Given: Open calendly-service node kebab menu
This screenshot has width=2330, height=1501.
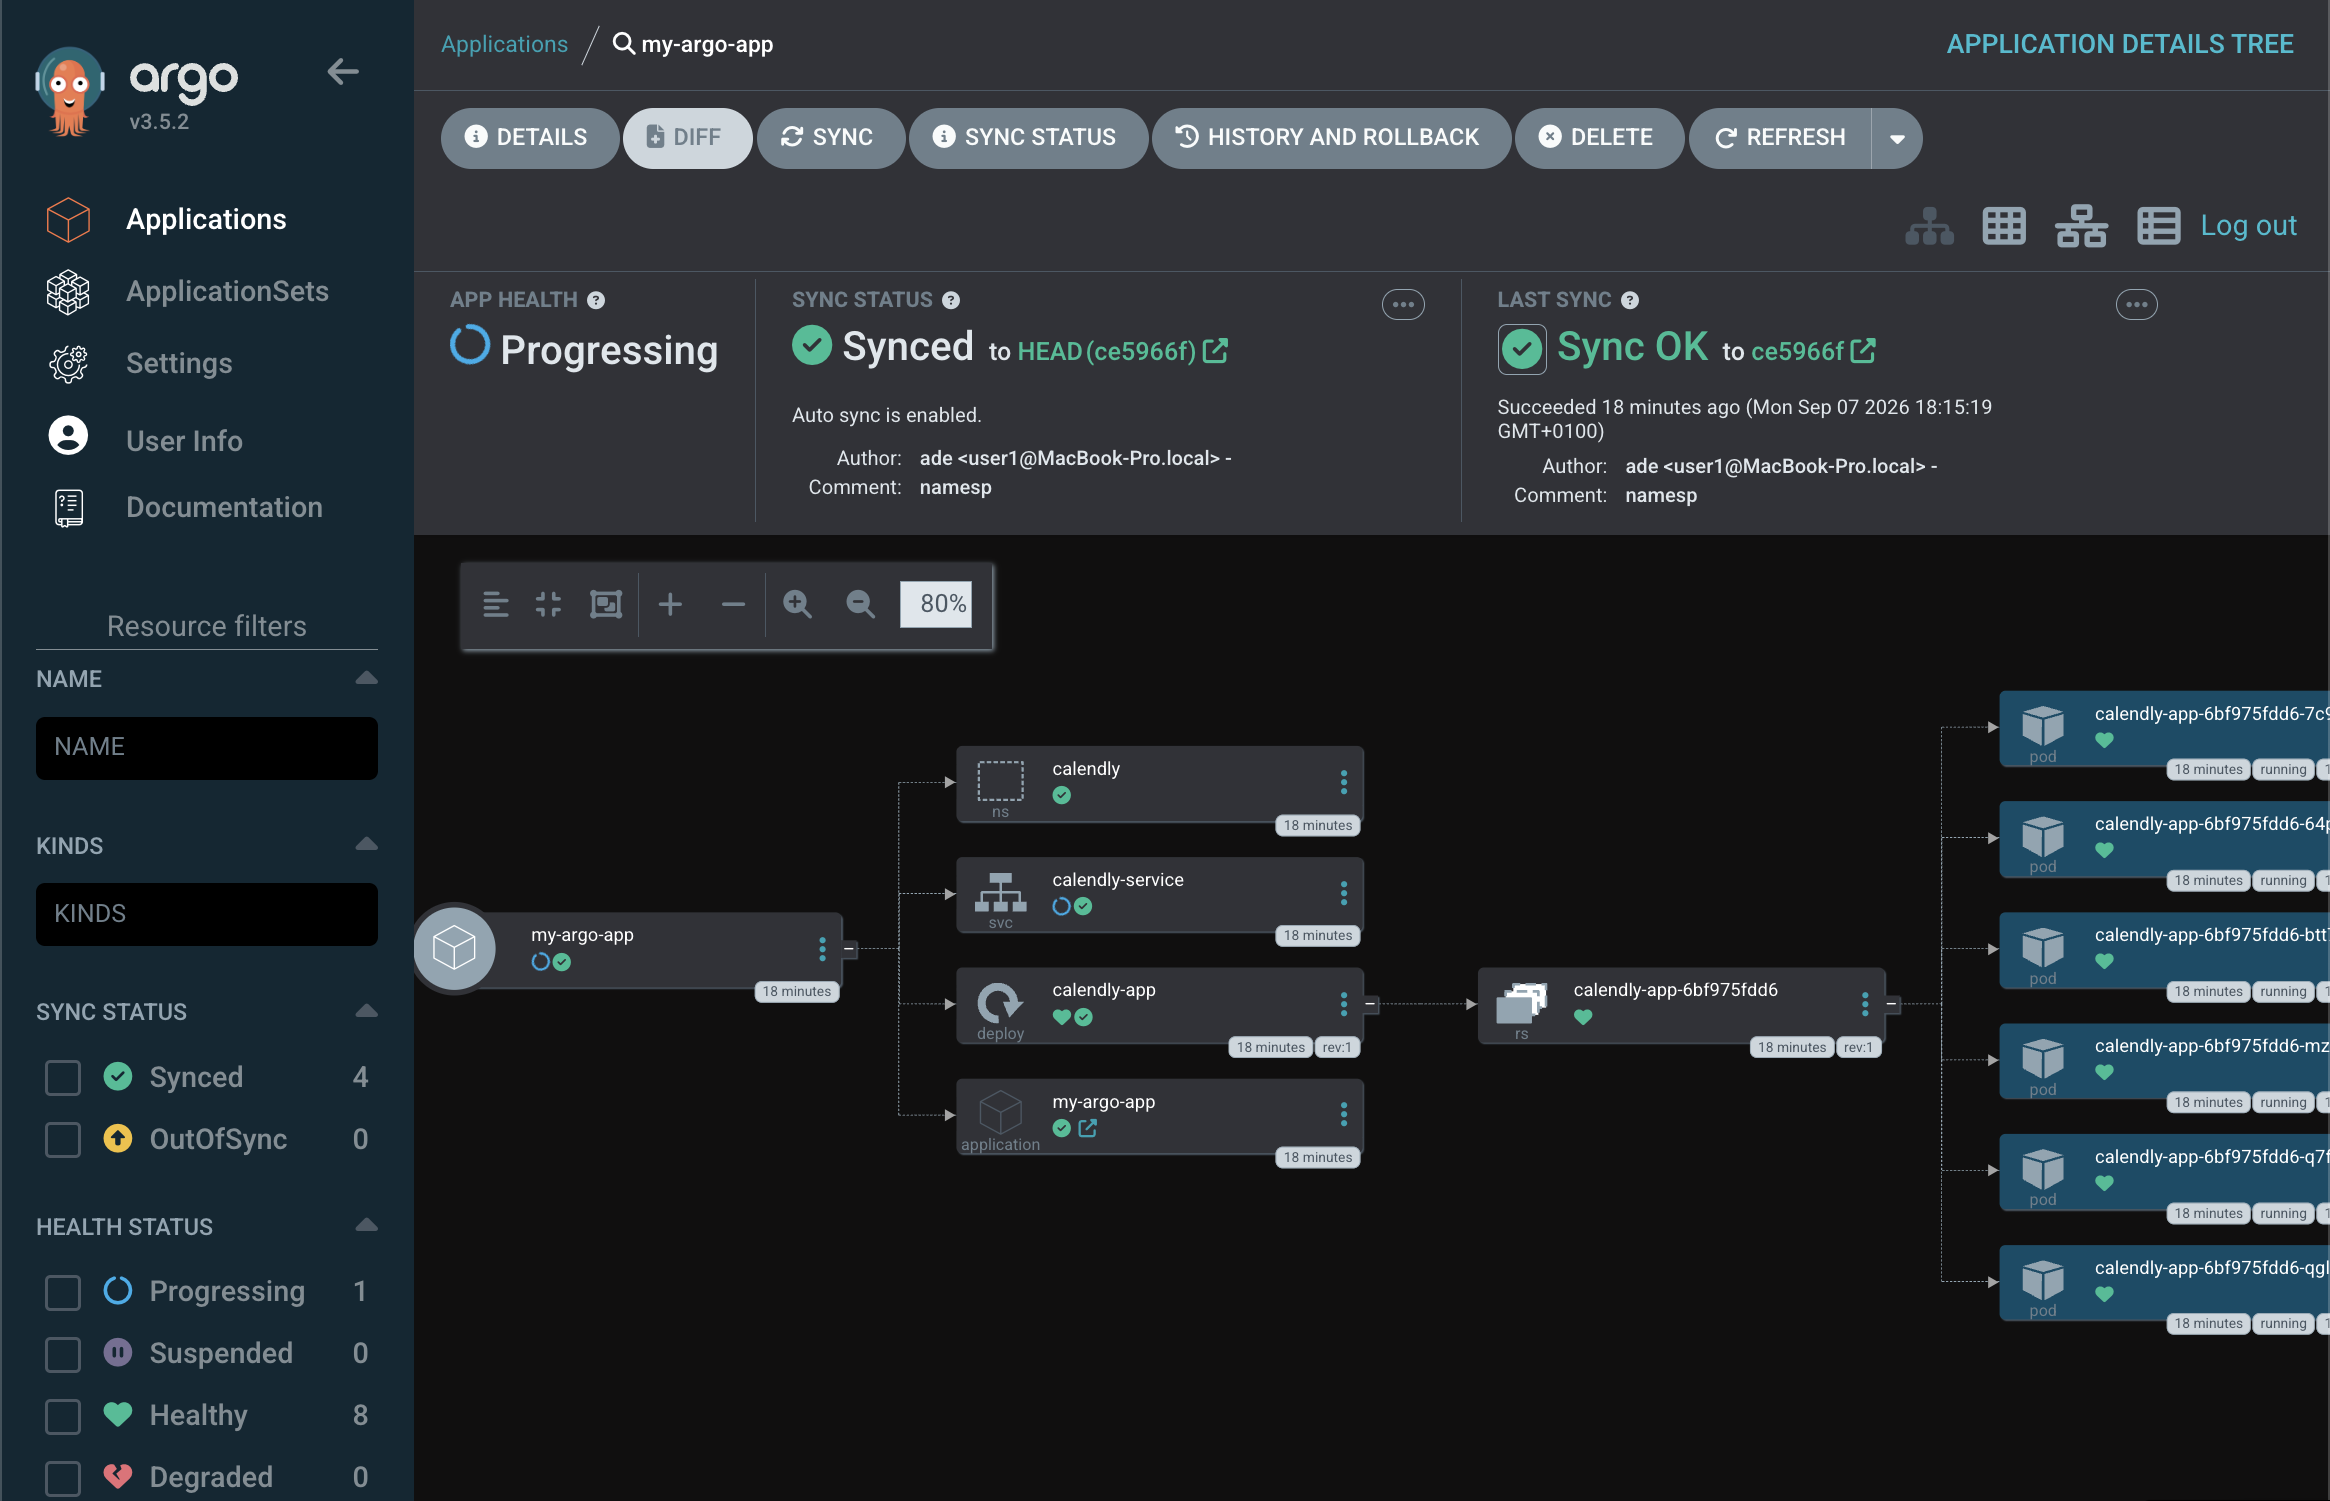Looking at the screenshot, I should 1343,893.
